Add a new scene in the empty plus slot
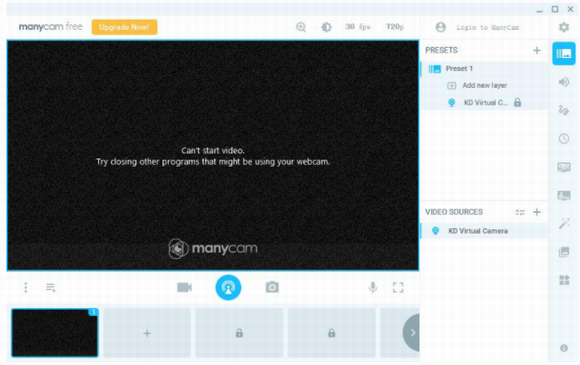Viewport: 580px width, 365px height. 147,333
